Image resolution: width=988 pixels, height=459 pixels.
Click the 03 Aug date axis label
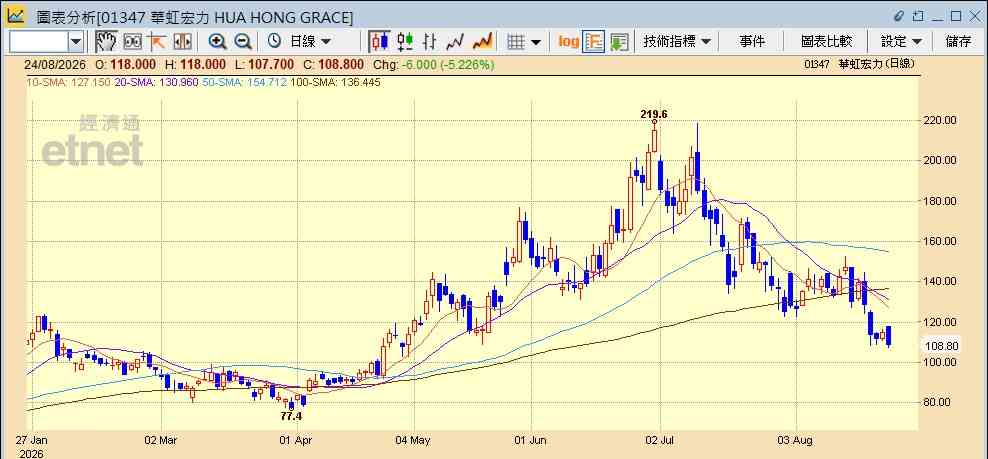click(x=796, y=439)
